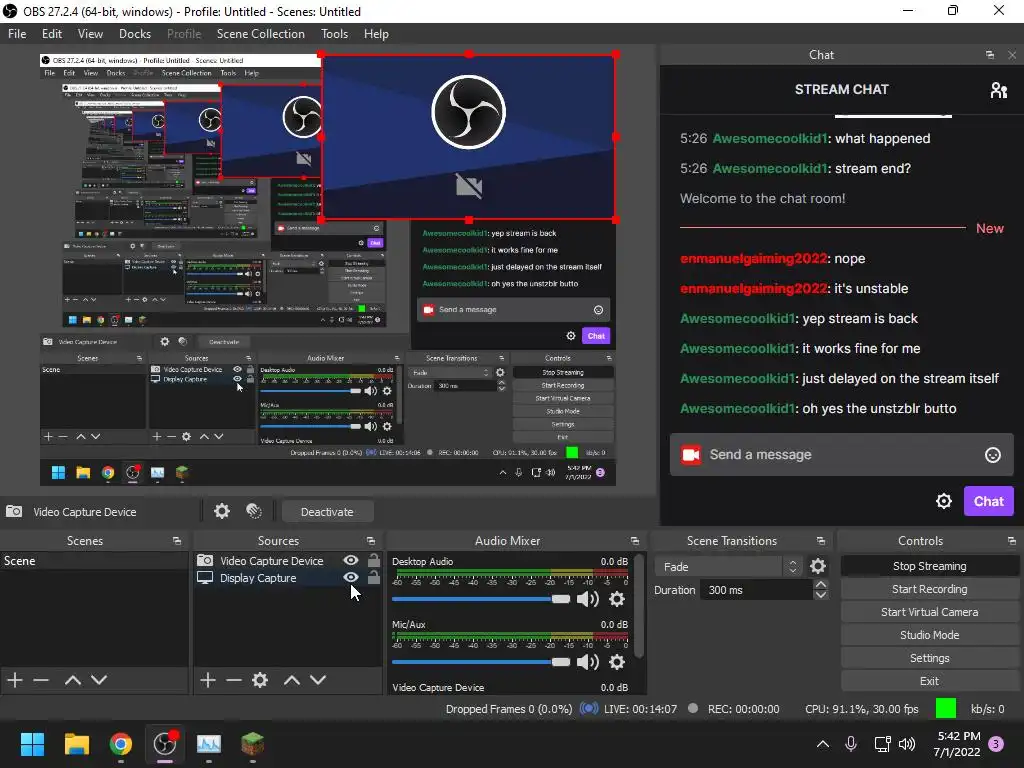Open the Docks menu
The height and width of the screenshot is (768, 1024).
pos(135,34)
